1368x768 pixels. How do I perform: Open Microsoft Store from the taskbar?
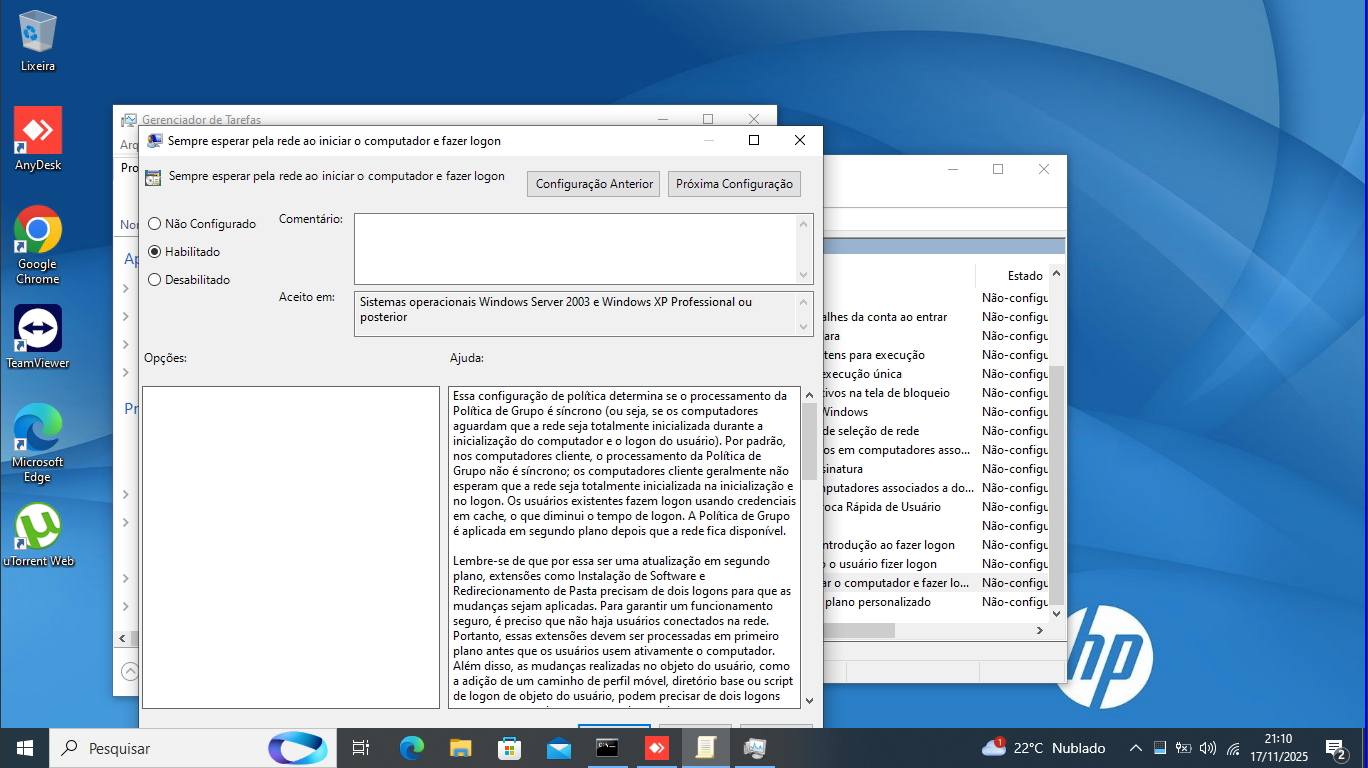(x=510, y=748)
